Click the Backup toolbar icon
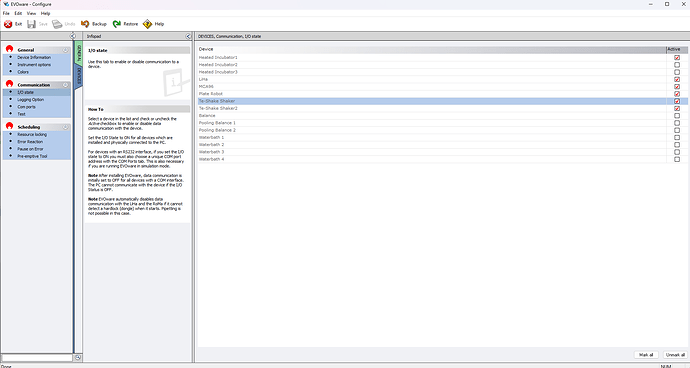This screenshot has width=690, height=368. (85, 24)
